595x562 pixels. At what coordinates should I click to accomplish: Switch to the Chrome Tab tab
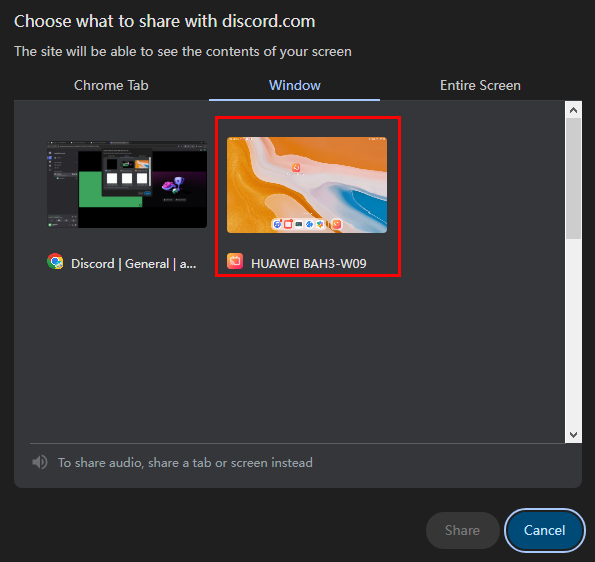click(111, 85)
